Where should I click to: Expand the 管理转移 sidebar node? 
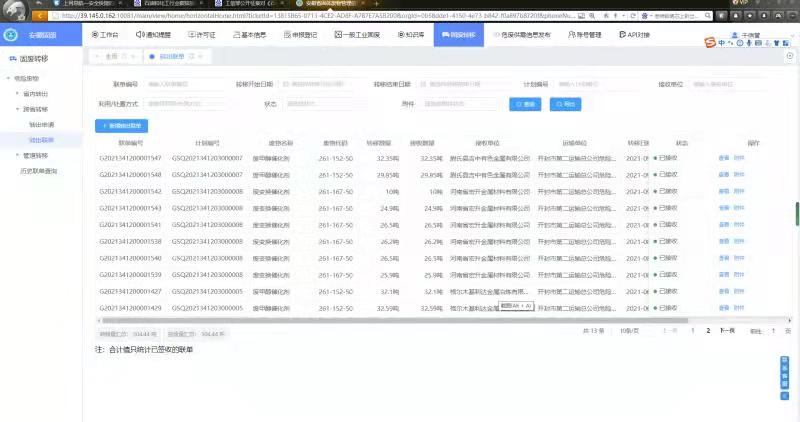point(17,156)
